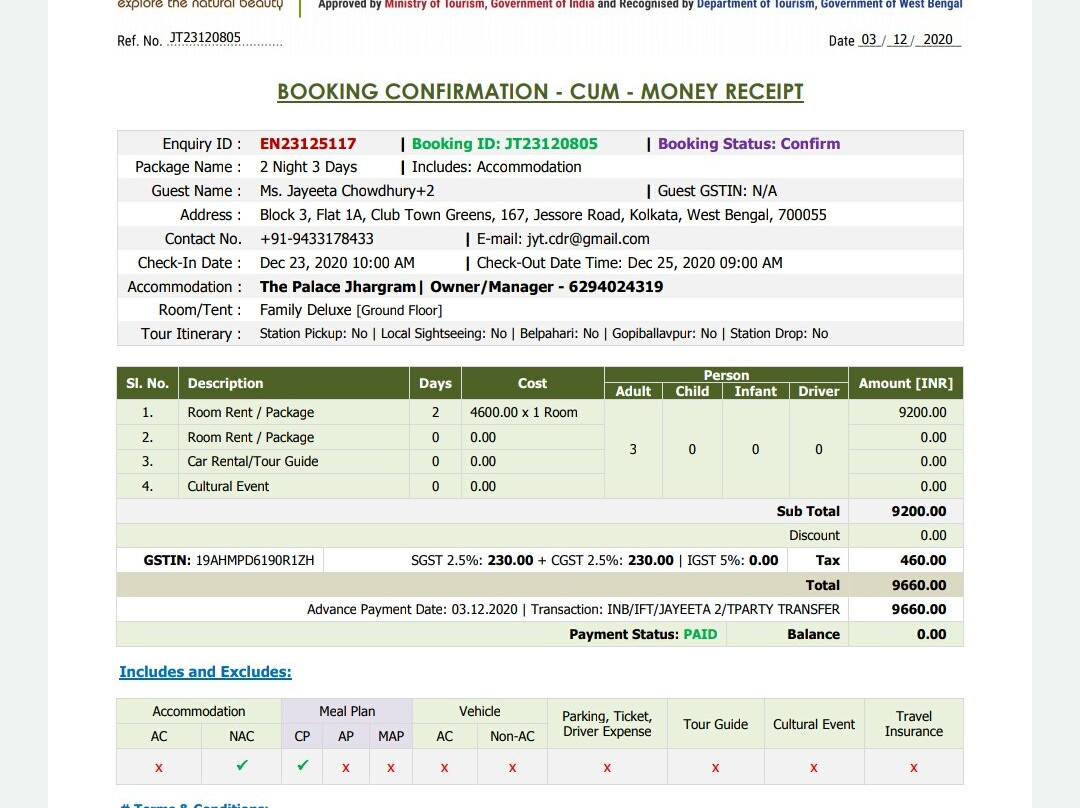
Task: Click Includes: Accommodation text
Action: click(x=497, y=167)
